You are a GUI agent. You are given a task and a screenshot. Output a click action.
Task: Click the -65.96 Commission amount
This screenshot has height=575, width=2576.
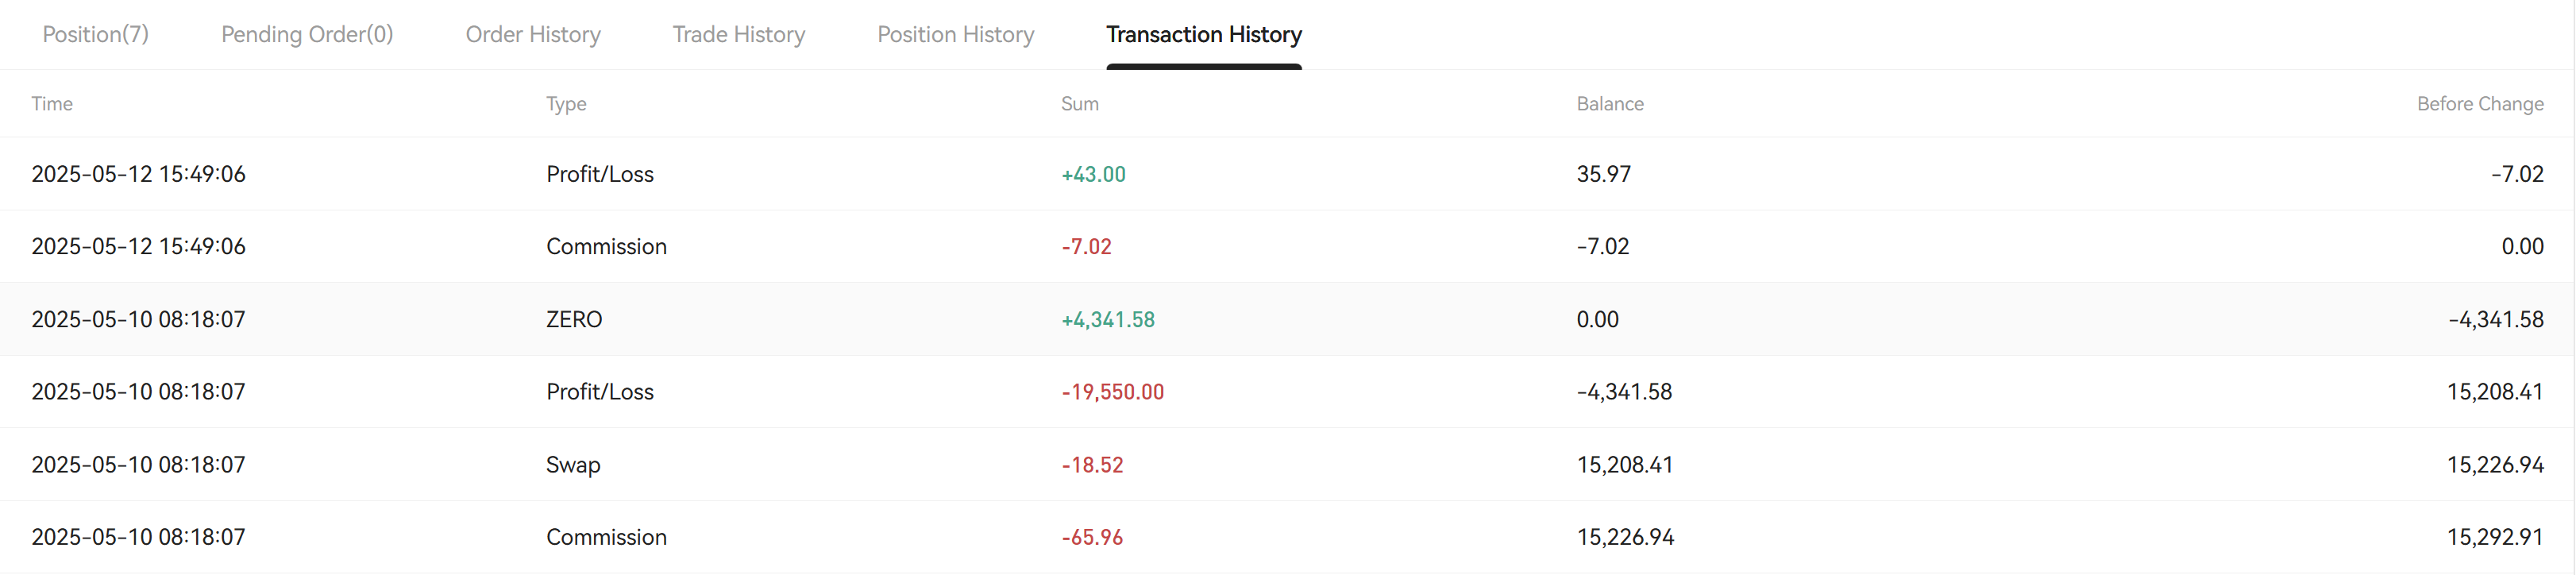pyautogui.click(x=1092, y=537)
